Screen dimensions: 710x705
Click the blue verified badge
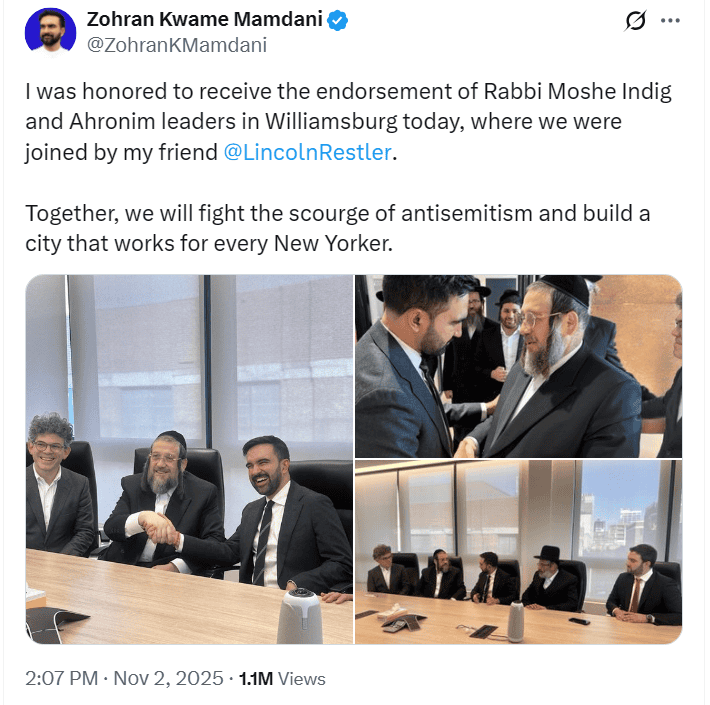337,20
